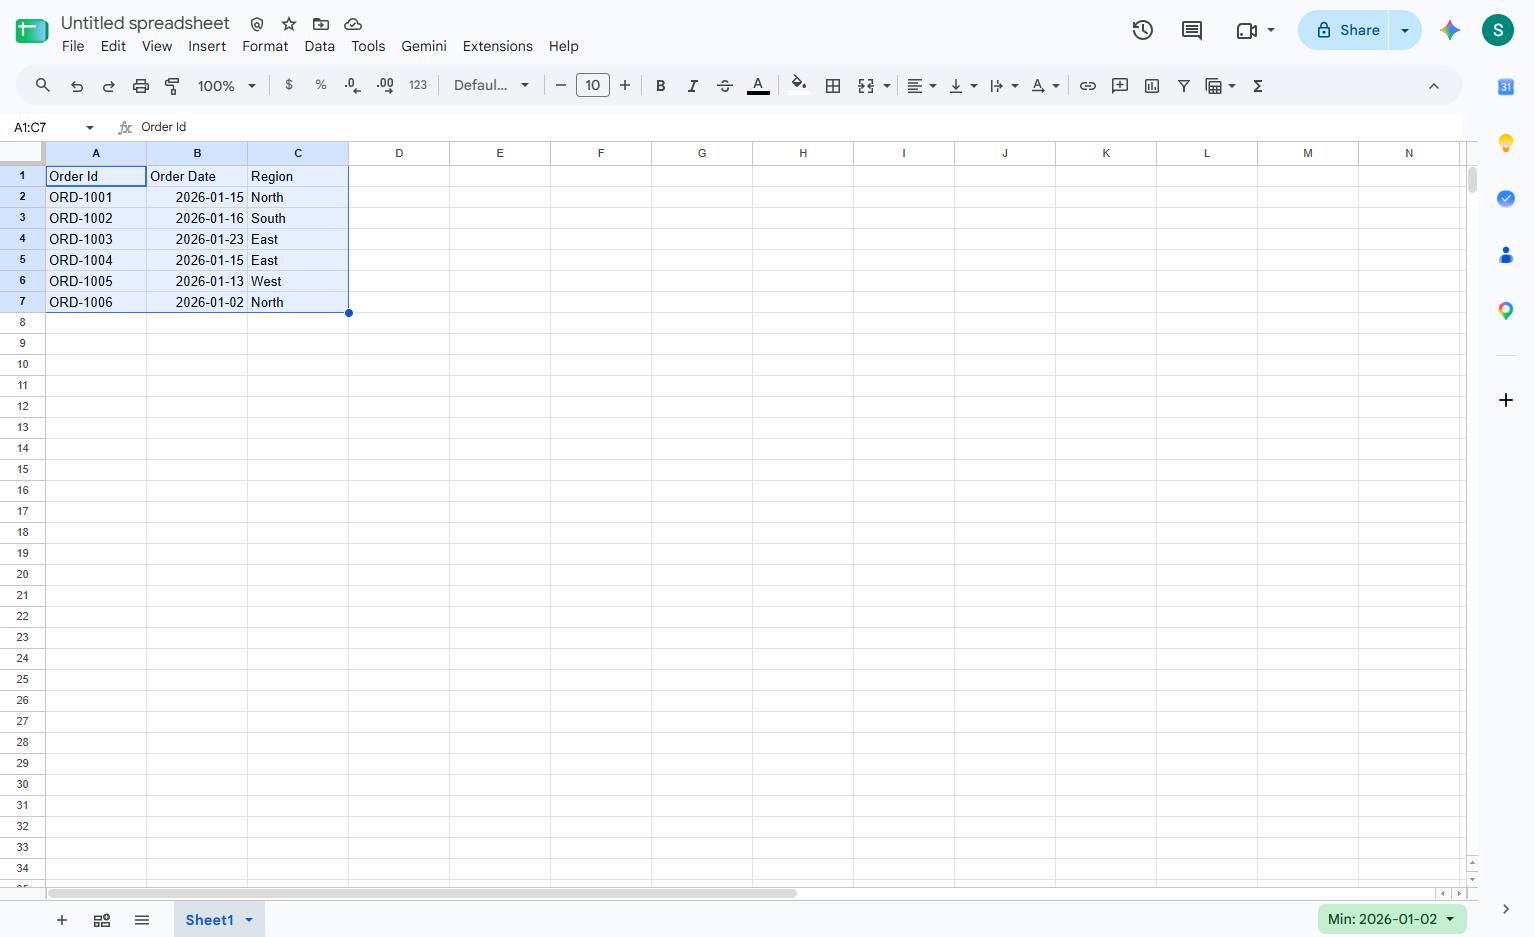This screenshot has width=1534, height=937.
Task: Toggle bold formatting
Action: [x=660, y=86]
